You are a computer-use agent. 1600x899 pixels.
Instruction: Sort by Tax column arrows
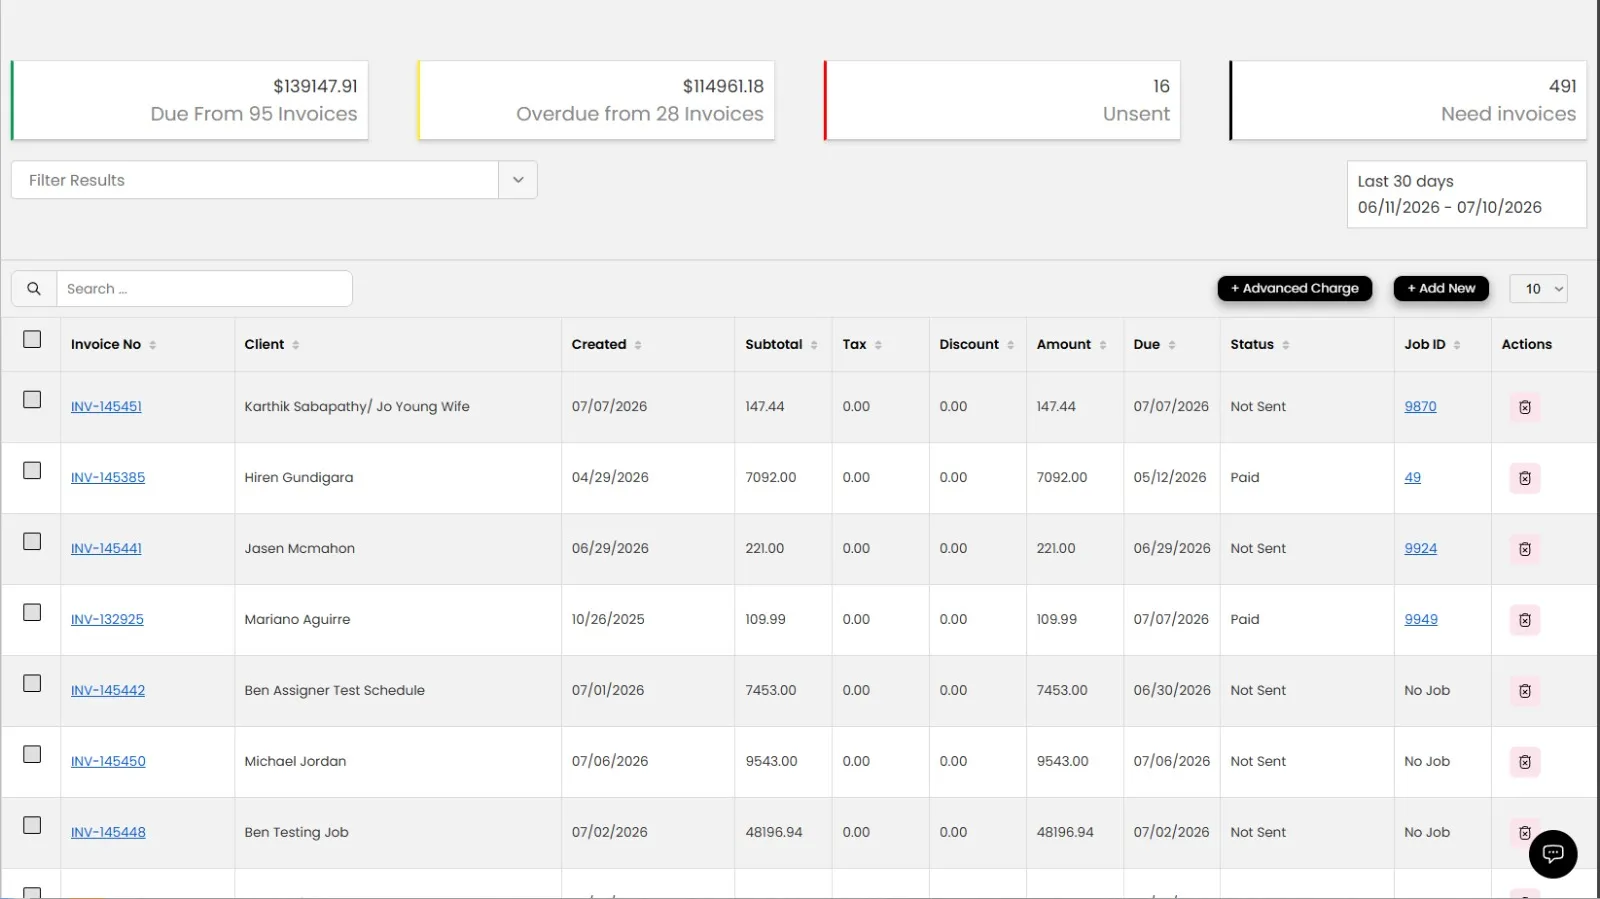tap(878, 345)
